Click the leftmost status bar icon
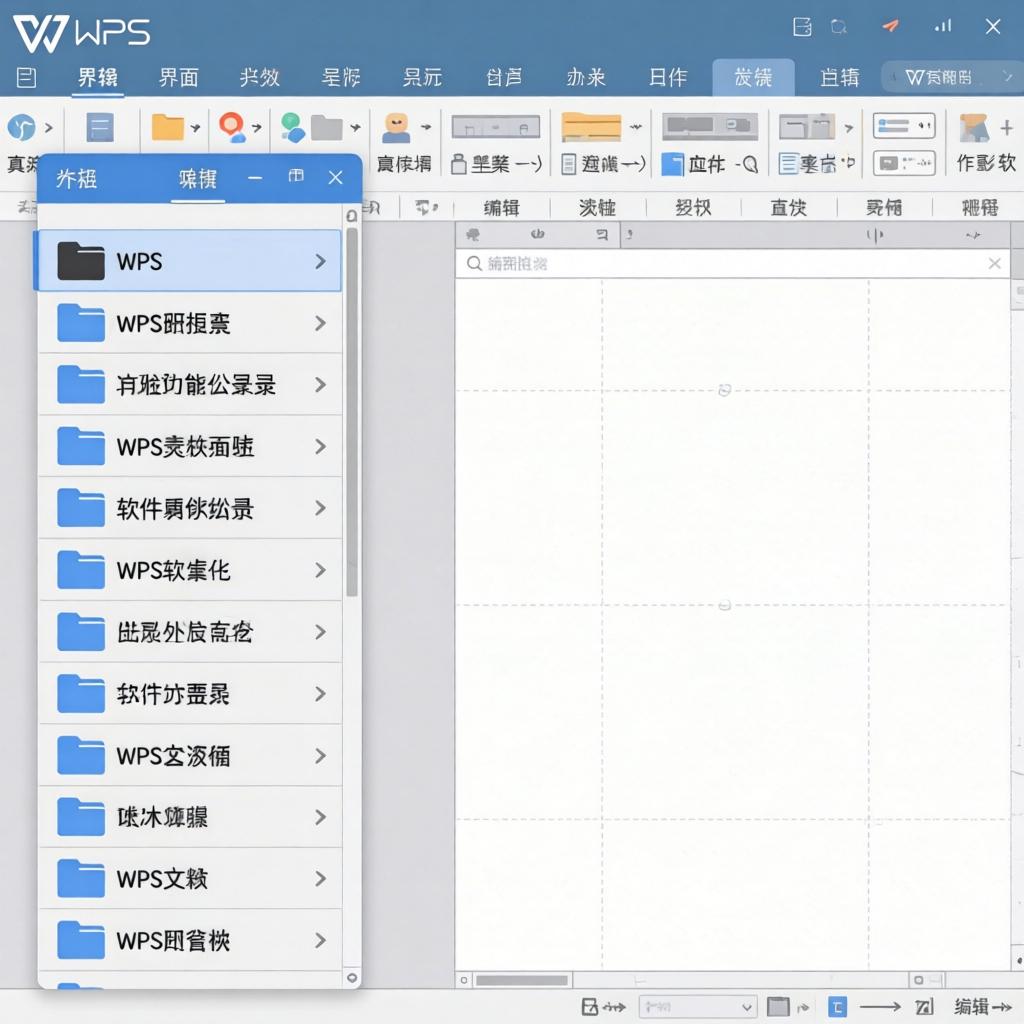The image size is (1024, 1024). coord(590,1006)
